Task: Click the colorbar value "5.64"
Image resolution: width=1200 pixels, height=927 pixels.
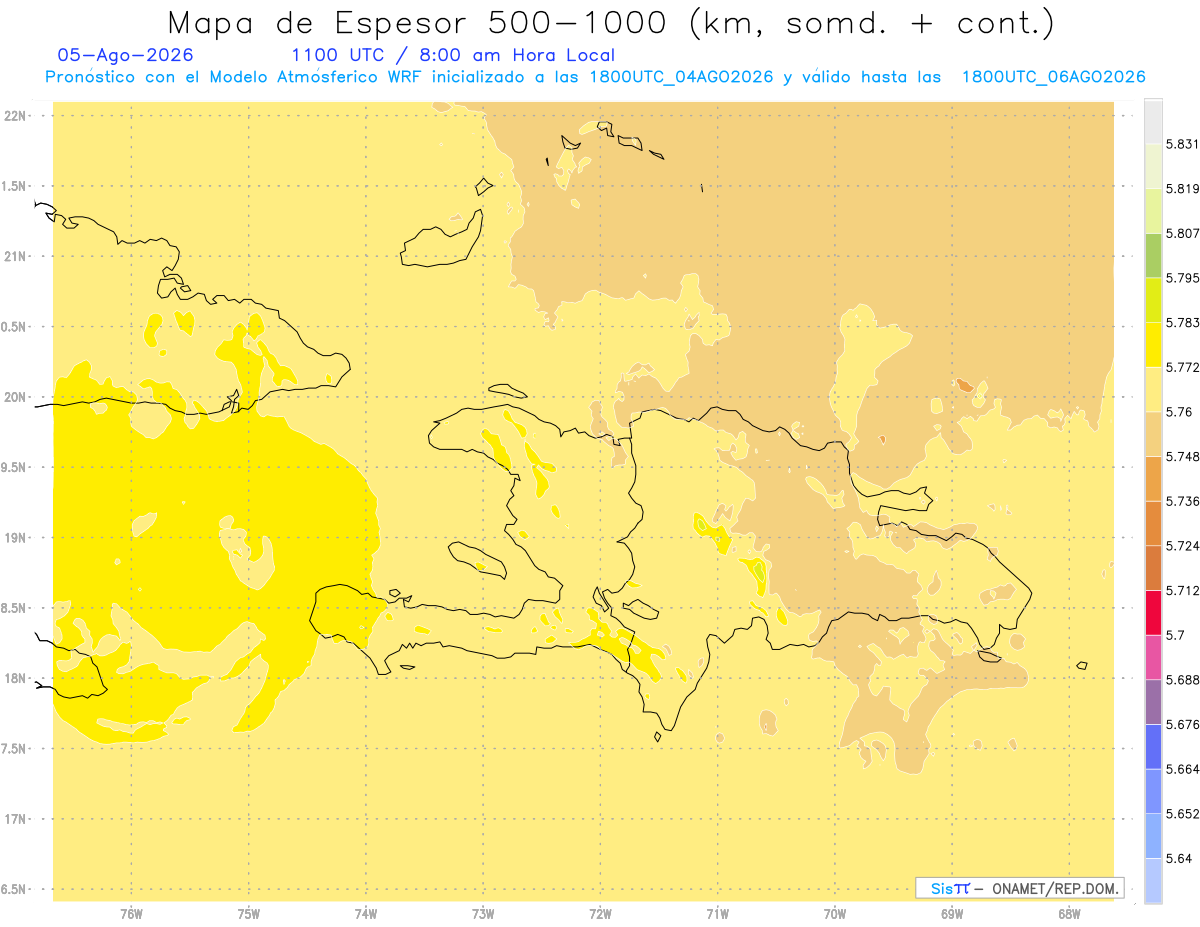Action: [1179, 858]
